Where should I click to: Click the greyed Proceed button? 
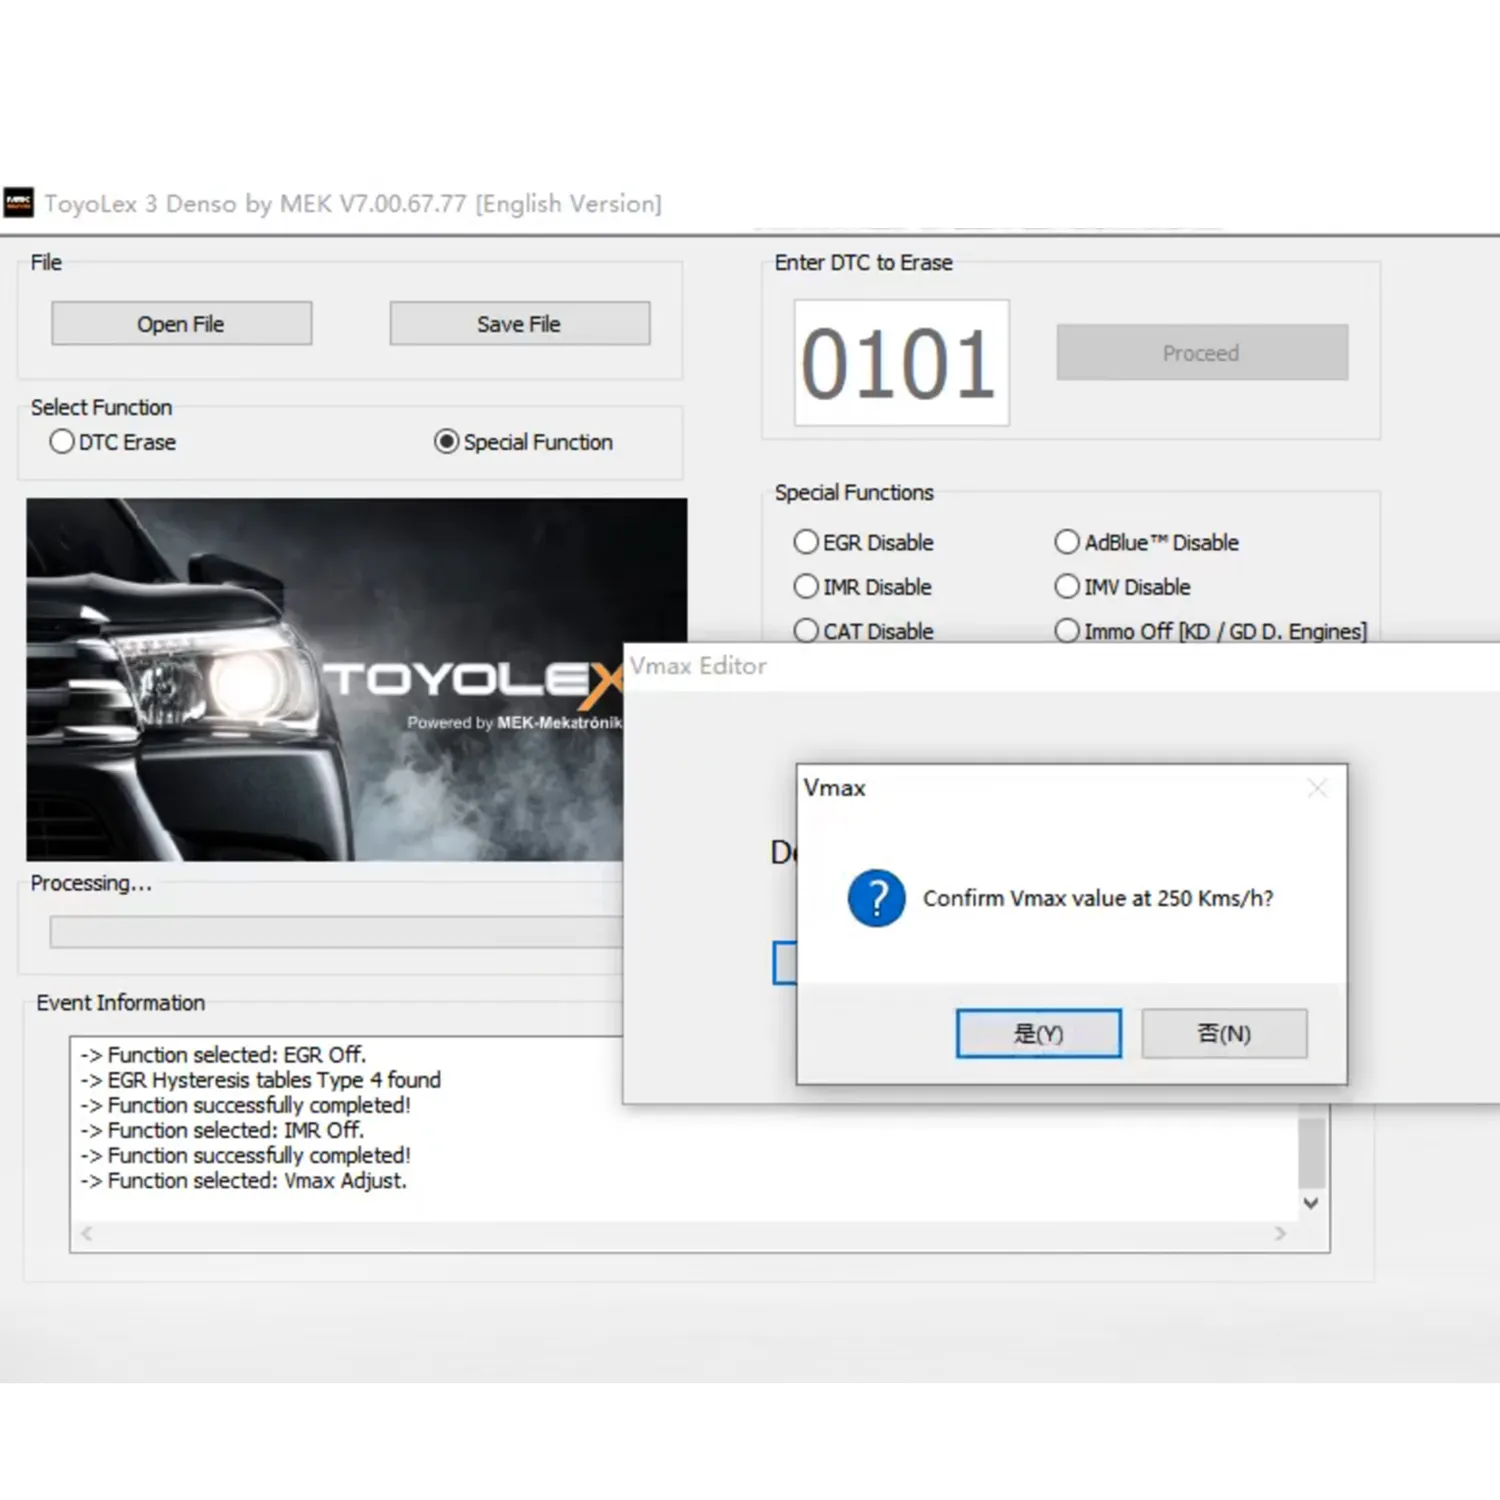1202,352
